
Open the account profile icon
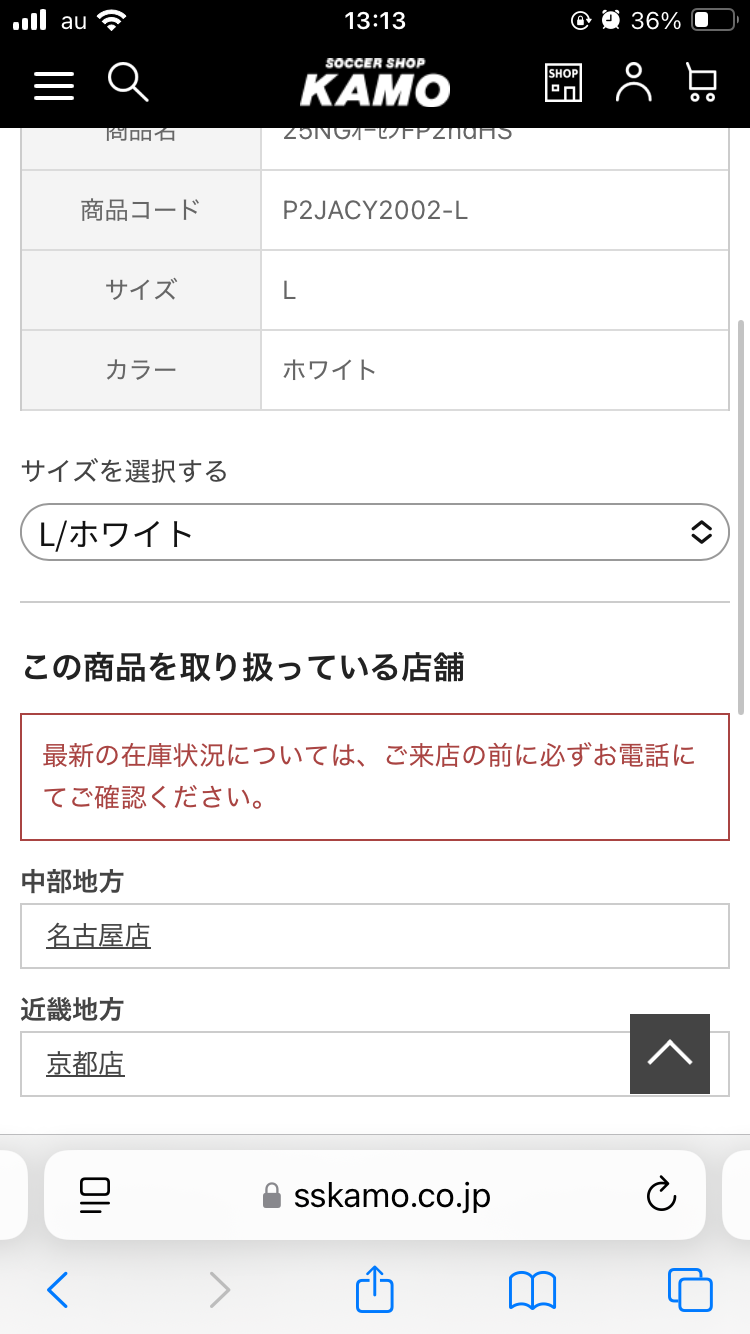[x=633, y=83]
